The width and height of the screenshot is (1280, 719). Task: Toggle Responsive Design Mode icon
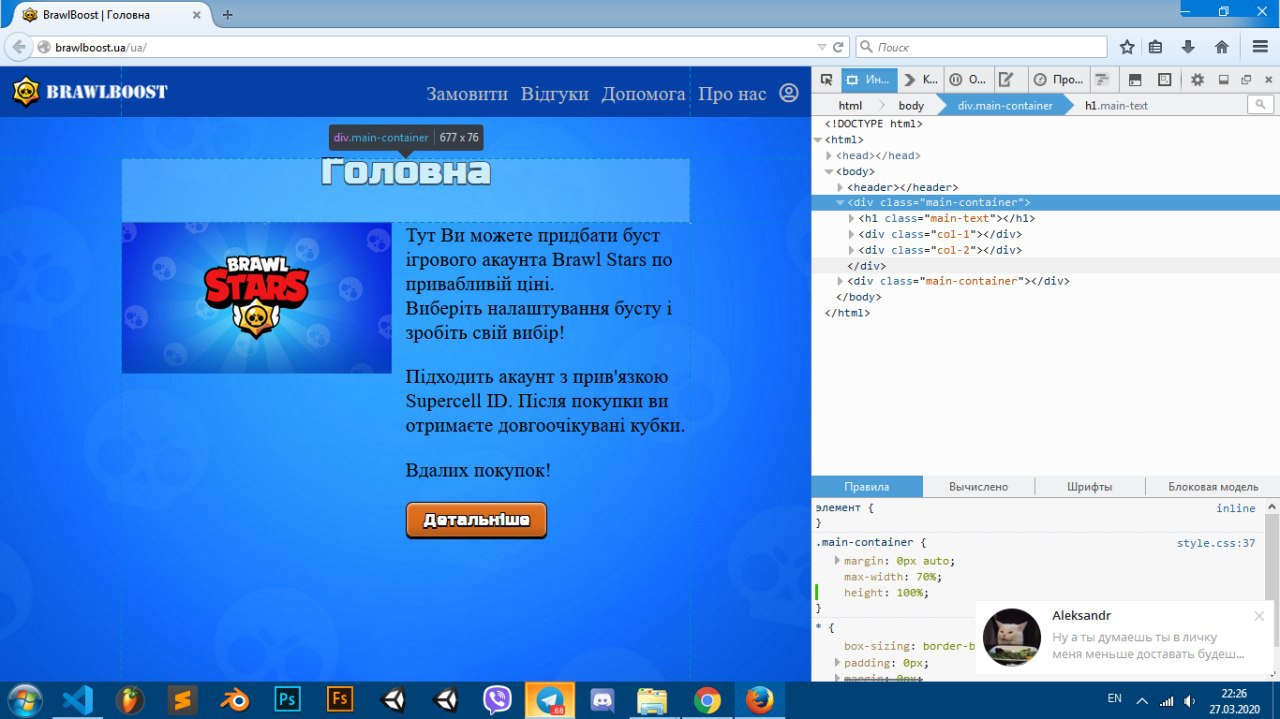pyautogui.click(x=1165, y=80)
